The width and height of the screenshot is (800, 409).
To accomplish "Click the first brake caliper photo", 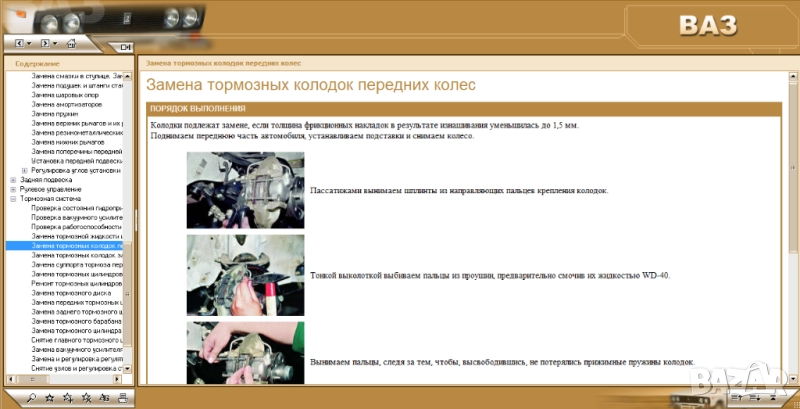I will coord(245,190).
